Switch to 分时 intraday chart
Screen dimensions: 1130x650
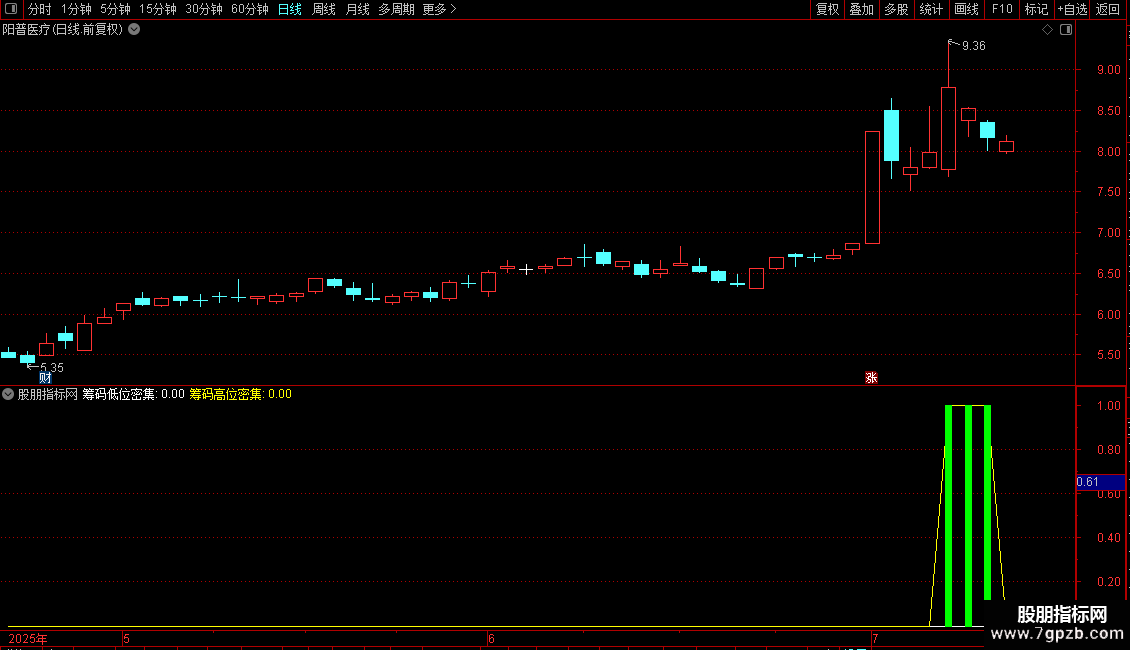pyautogui.click(x=40, y=9)
